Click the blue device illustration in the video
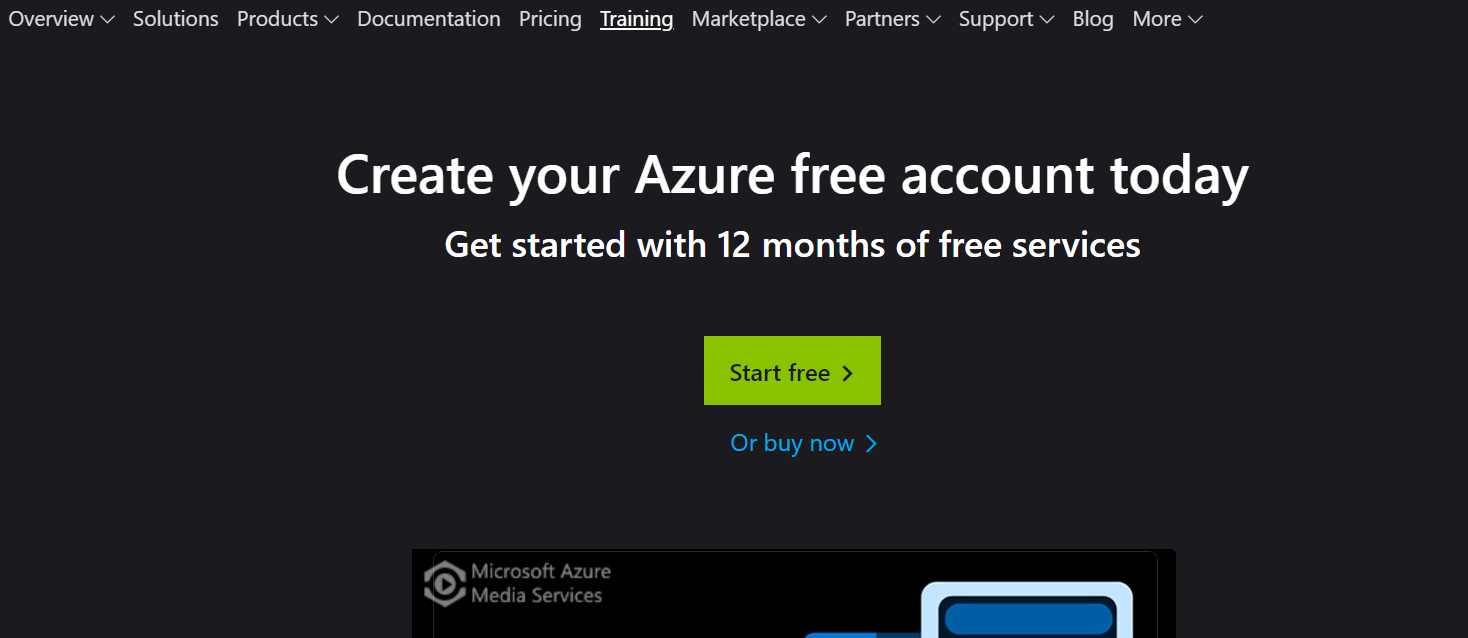 (1026, 610)
